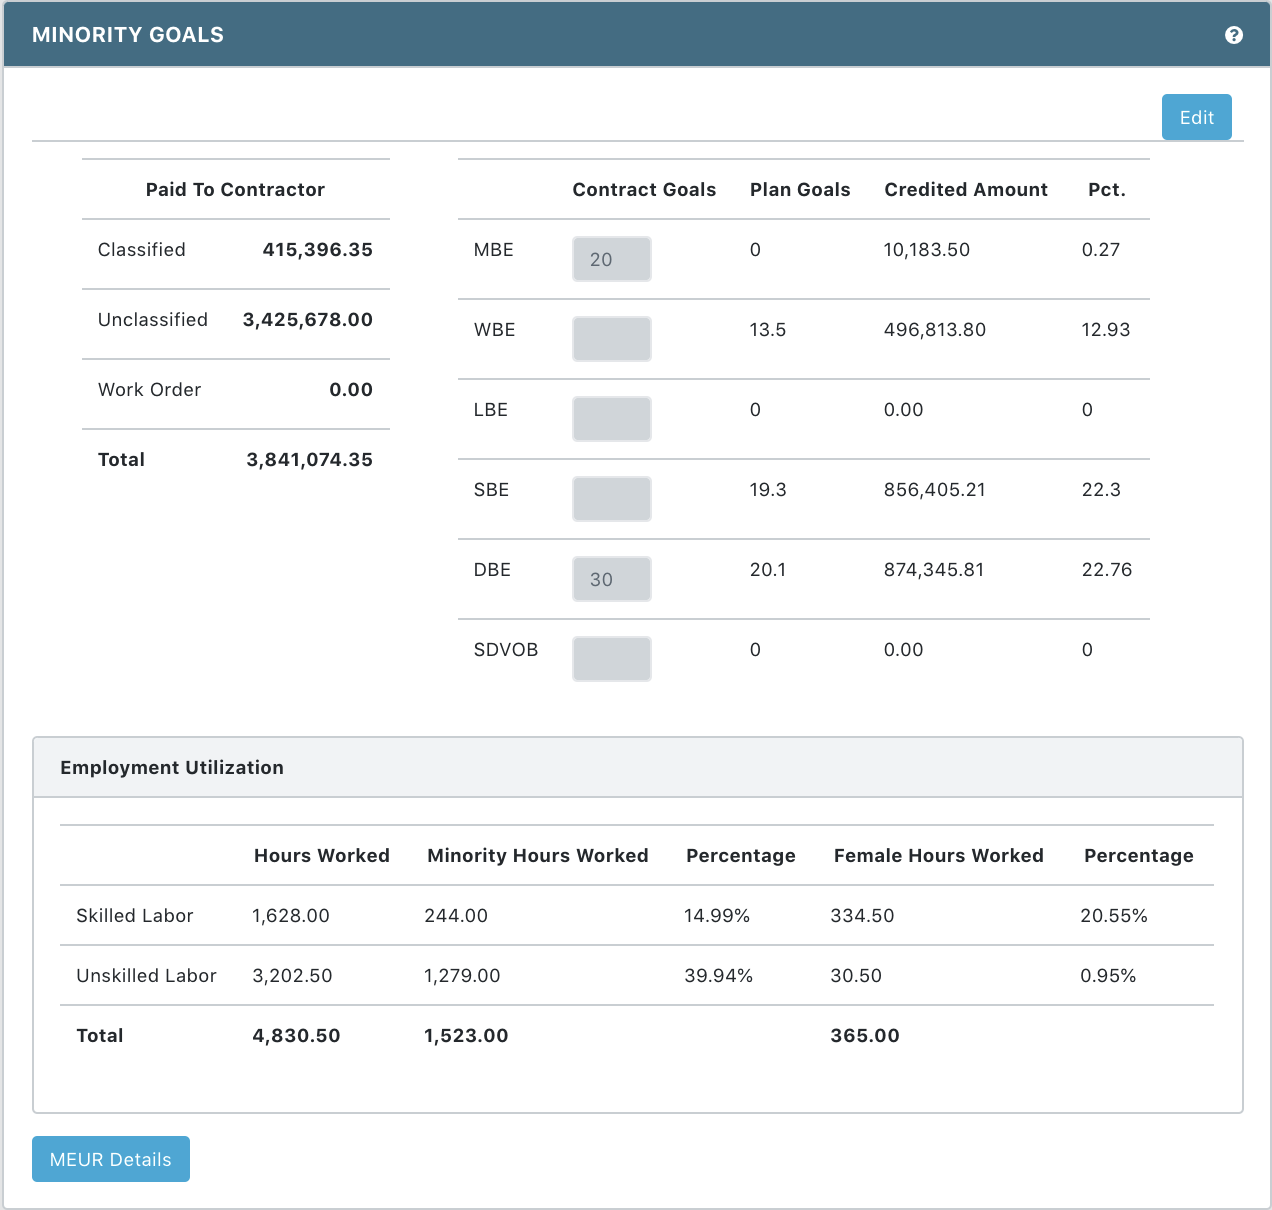Click the Minority Goals panel title

[x=128, y=35]
